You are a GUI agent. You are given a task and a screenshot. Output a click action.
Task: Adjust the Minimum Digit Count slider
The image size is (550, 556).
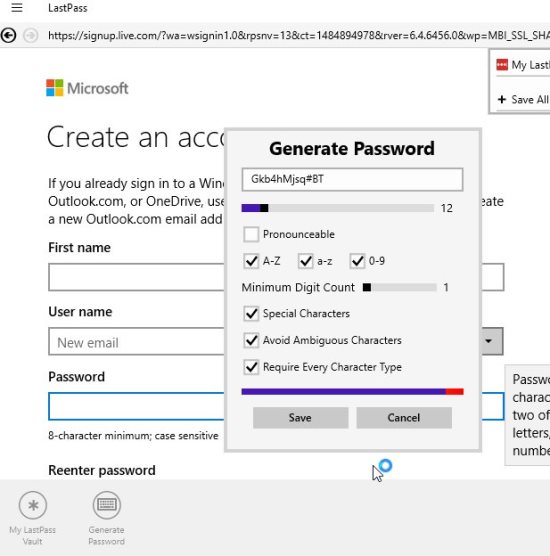click(x=400, y=287)
